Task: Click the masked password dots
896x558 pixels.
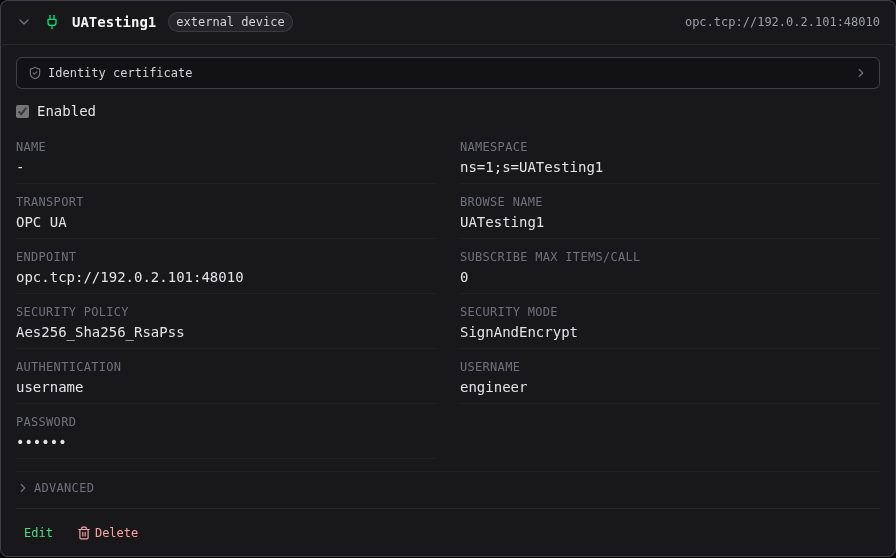Action: pos(41,442)
